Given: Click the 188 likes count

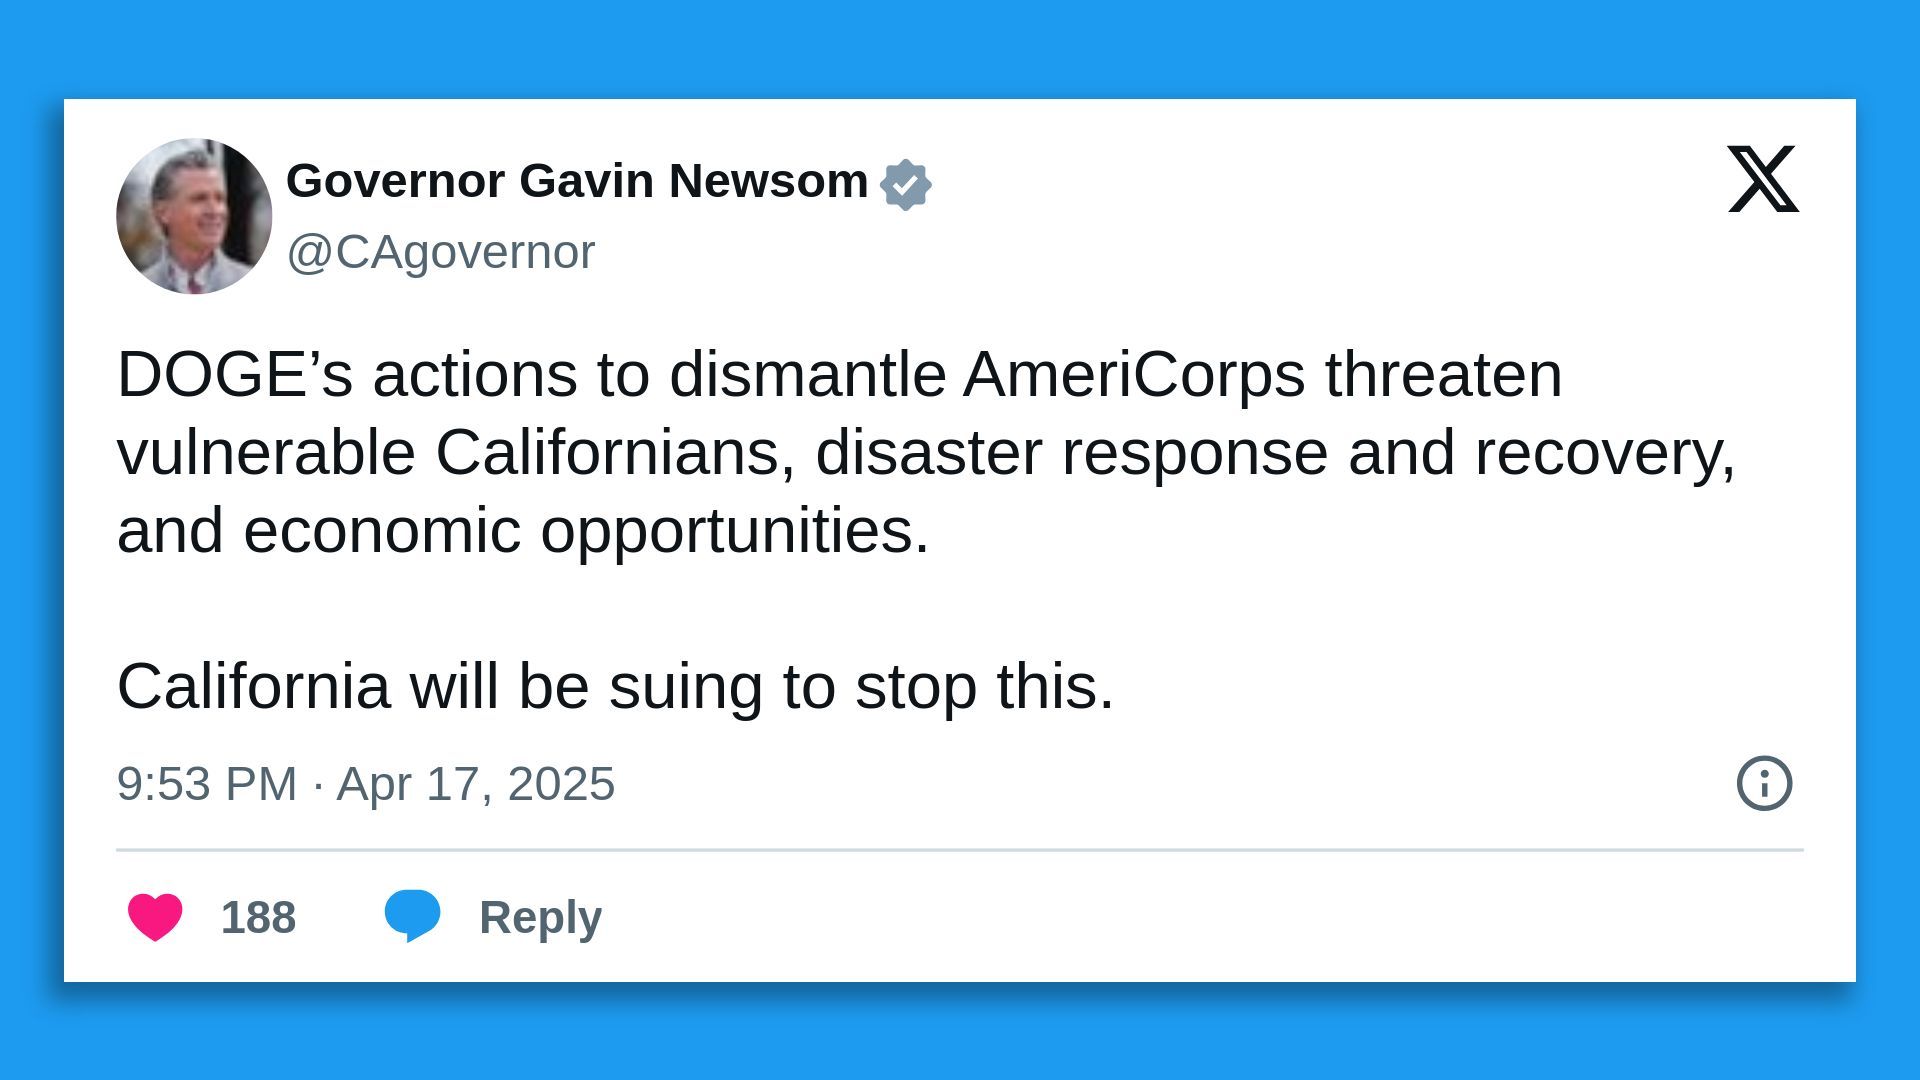Looking at the screenshot, I should (258, 917).
